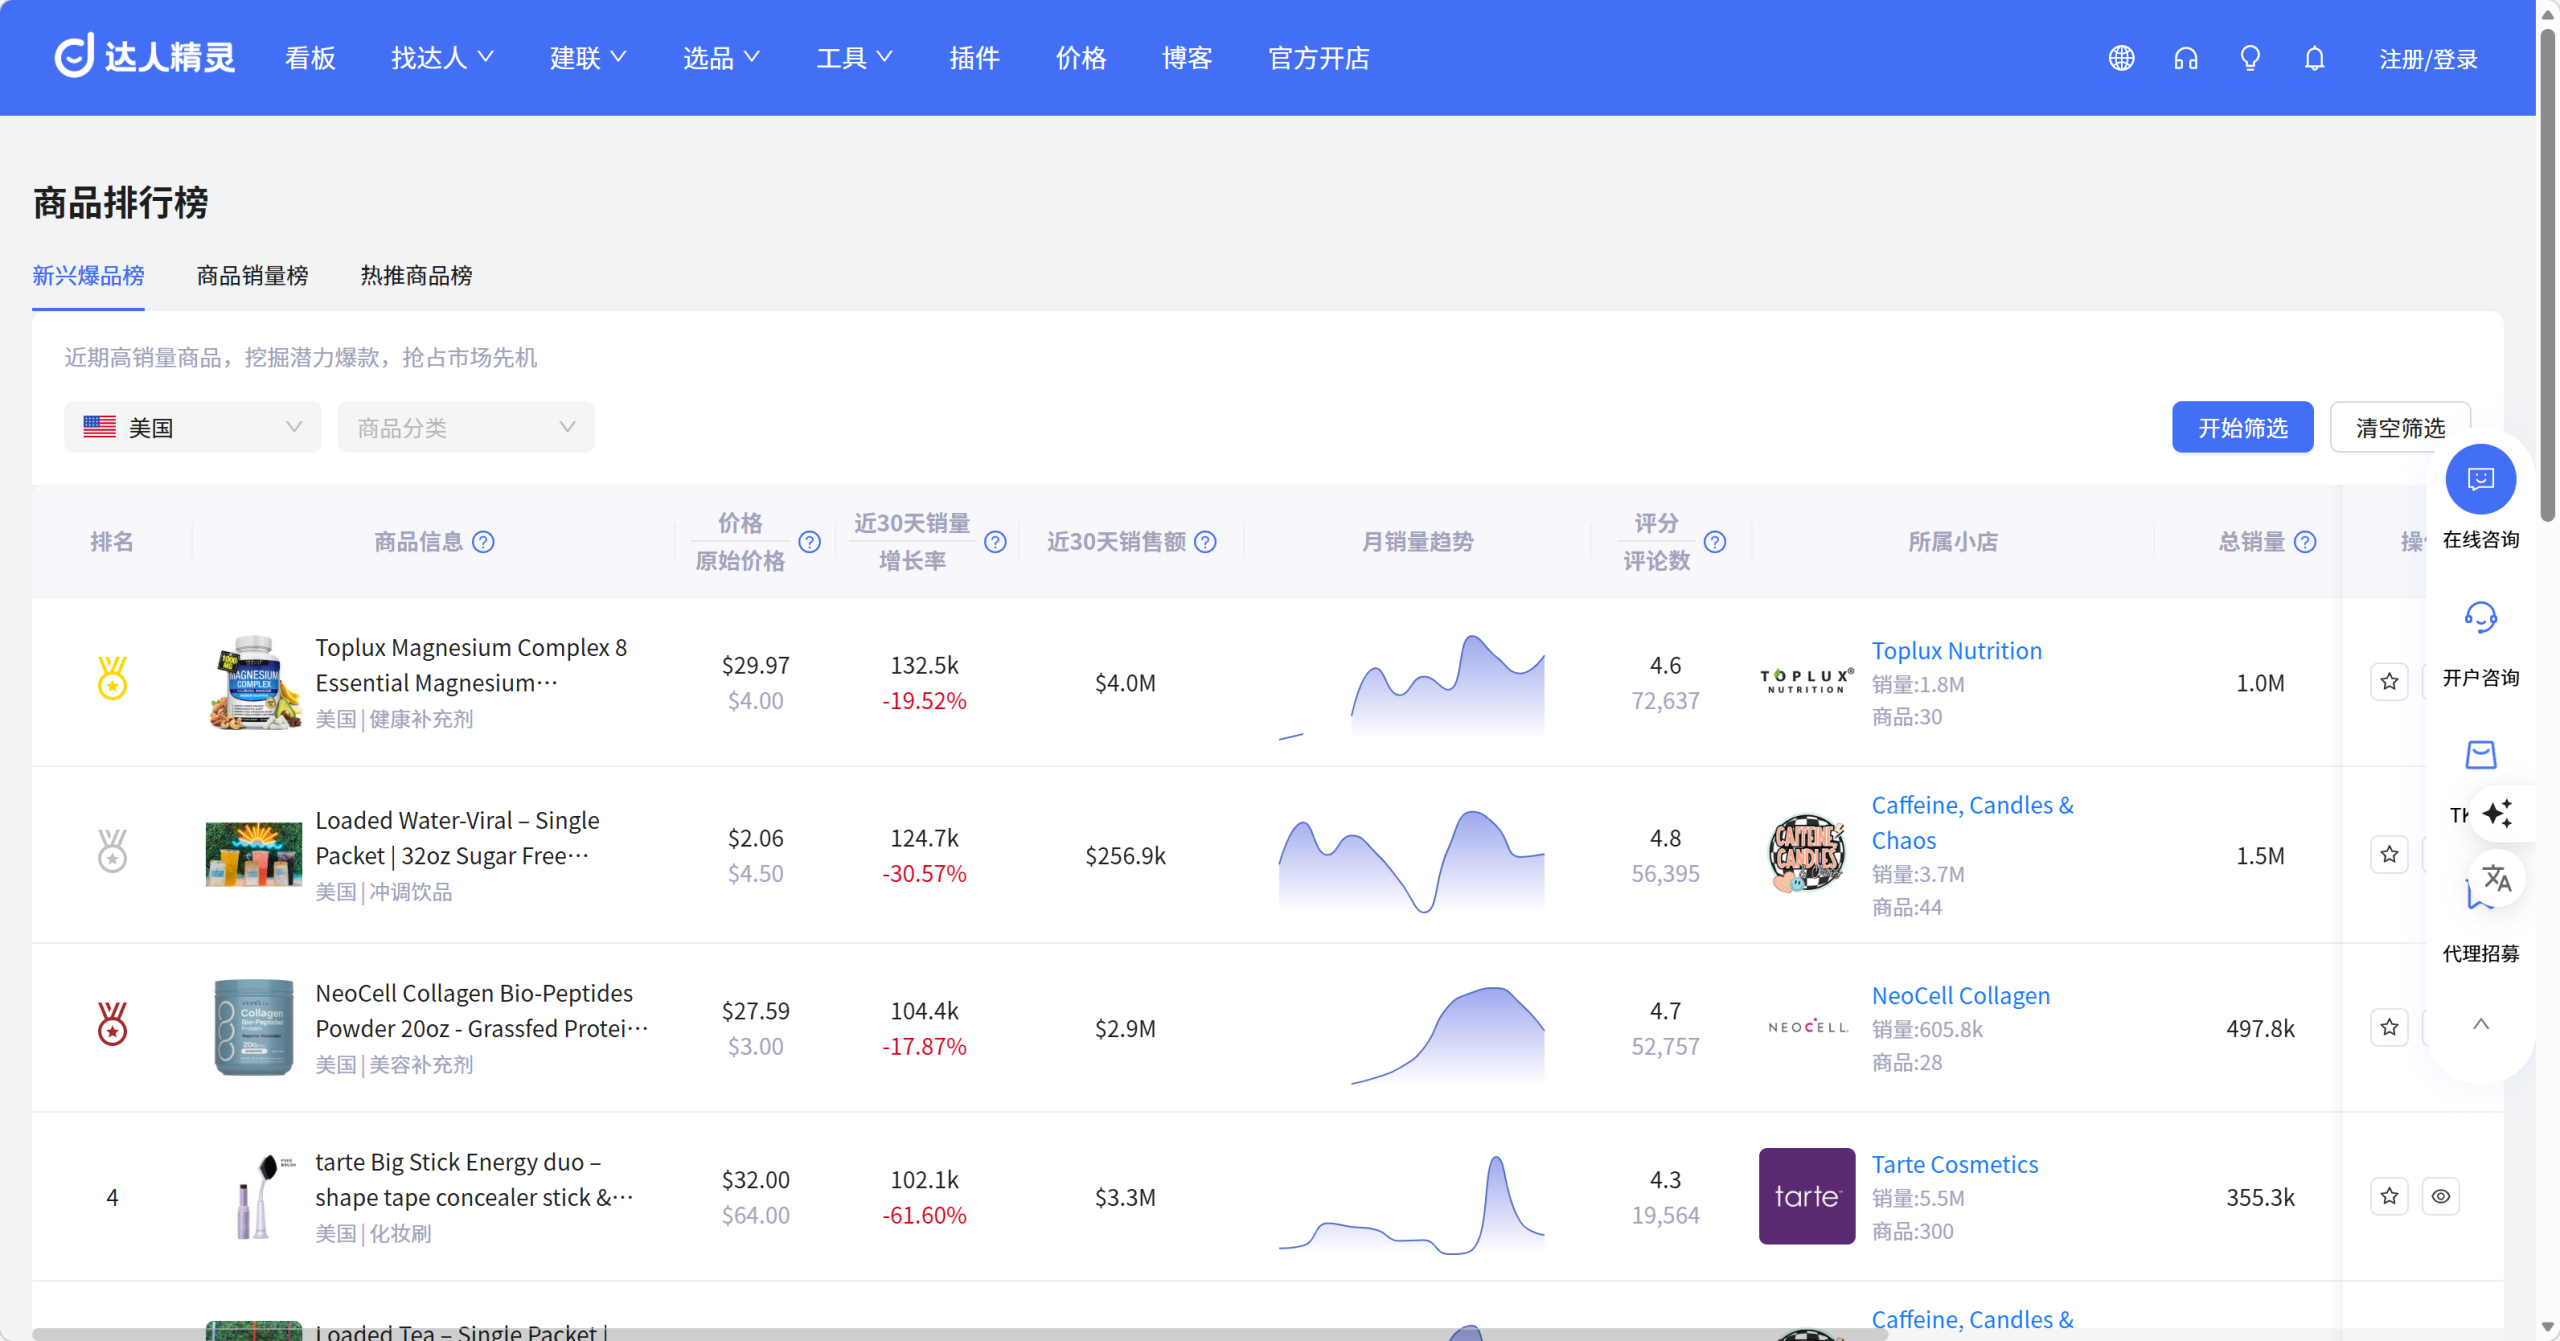Image resolution: width=2560 pixels, height=1341 pixels.
Task: Open Toplux Magnesium Complex product title
Action: [471, 665]
